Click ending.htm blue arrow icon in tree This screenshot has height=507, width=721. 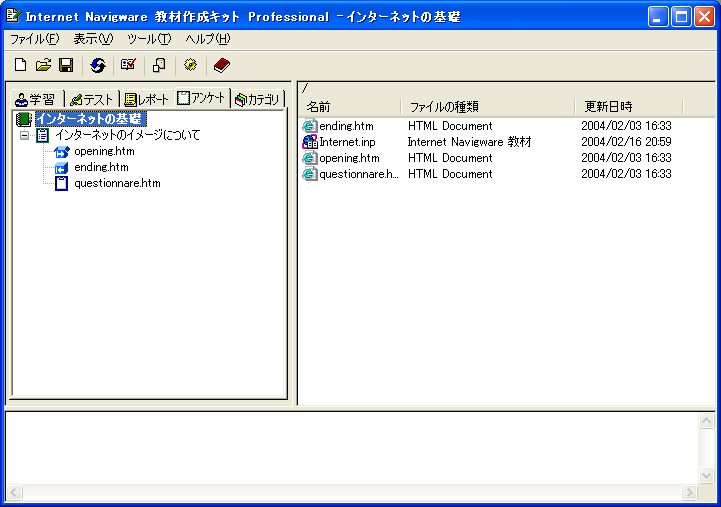pyautogui.click(x=61, y=167)
